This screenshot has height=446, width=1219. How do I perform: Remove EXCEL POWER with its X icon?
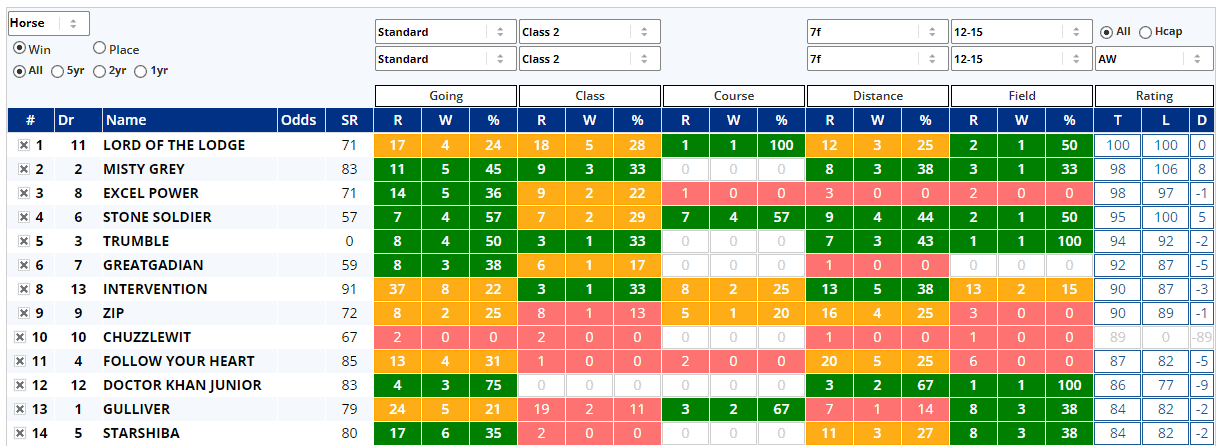click(x=23, y=193)
